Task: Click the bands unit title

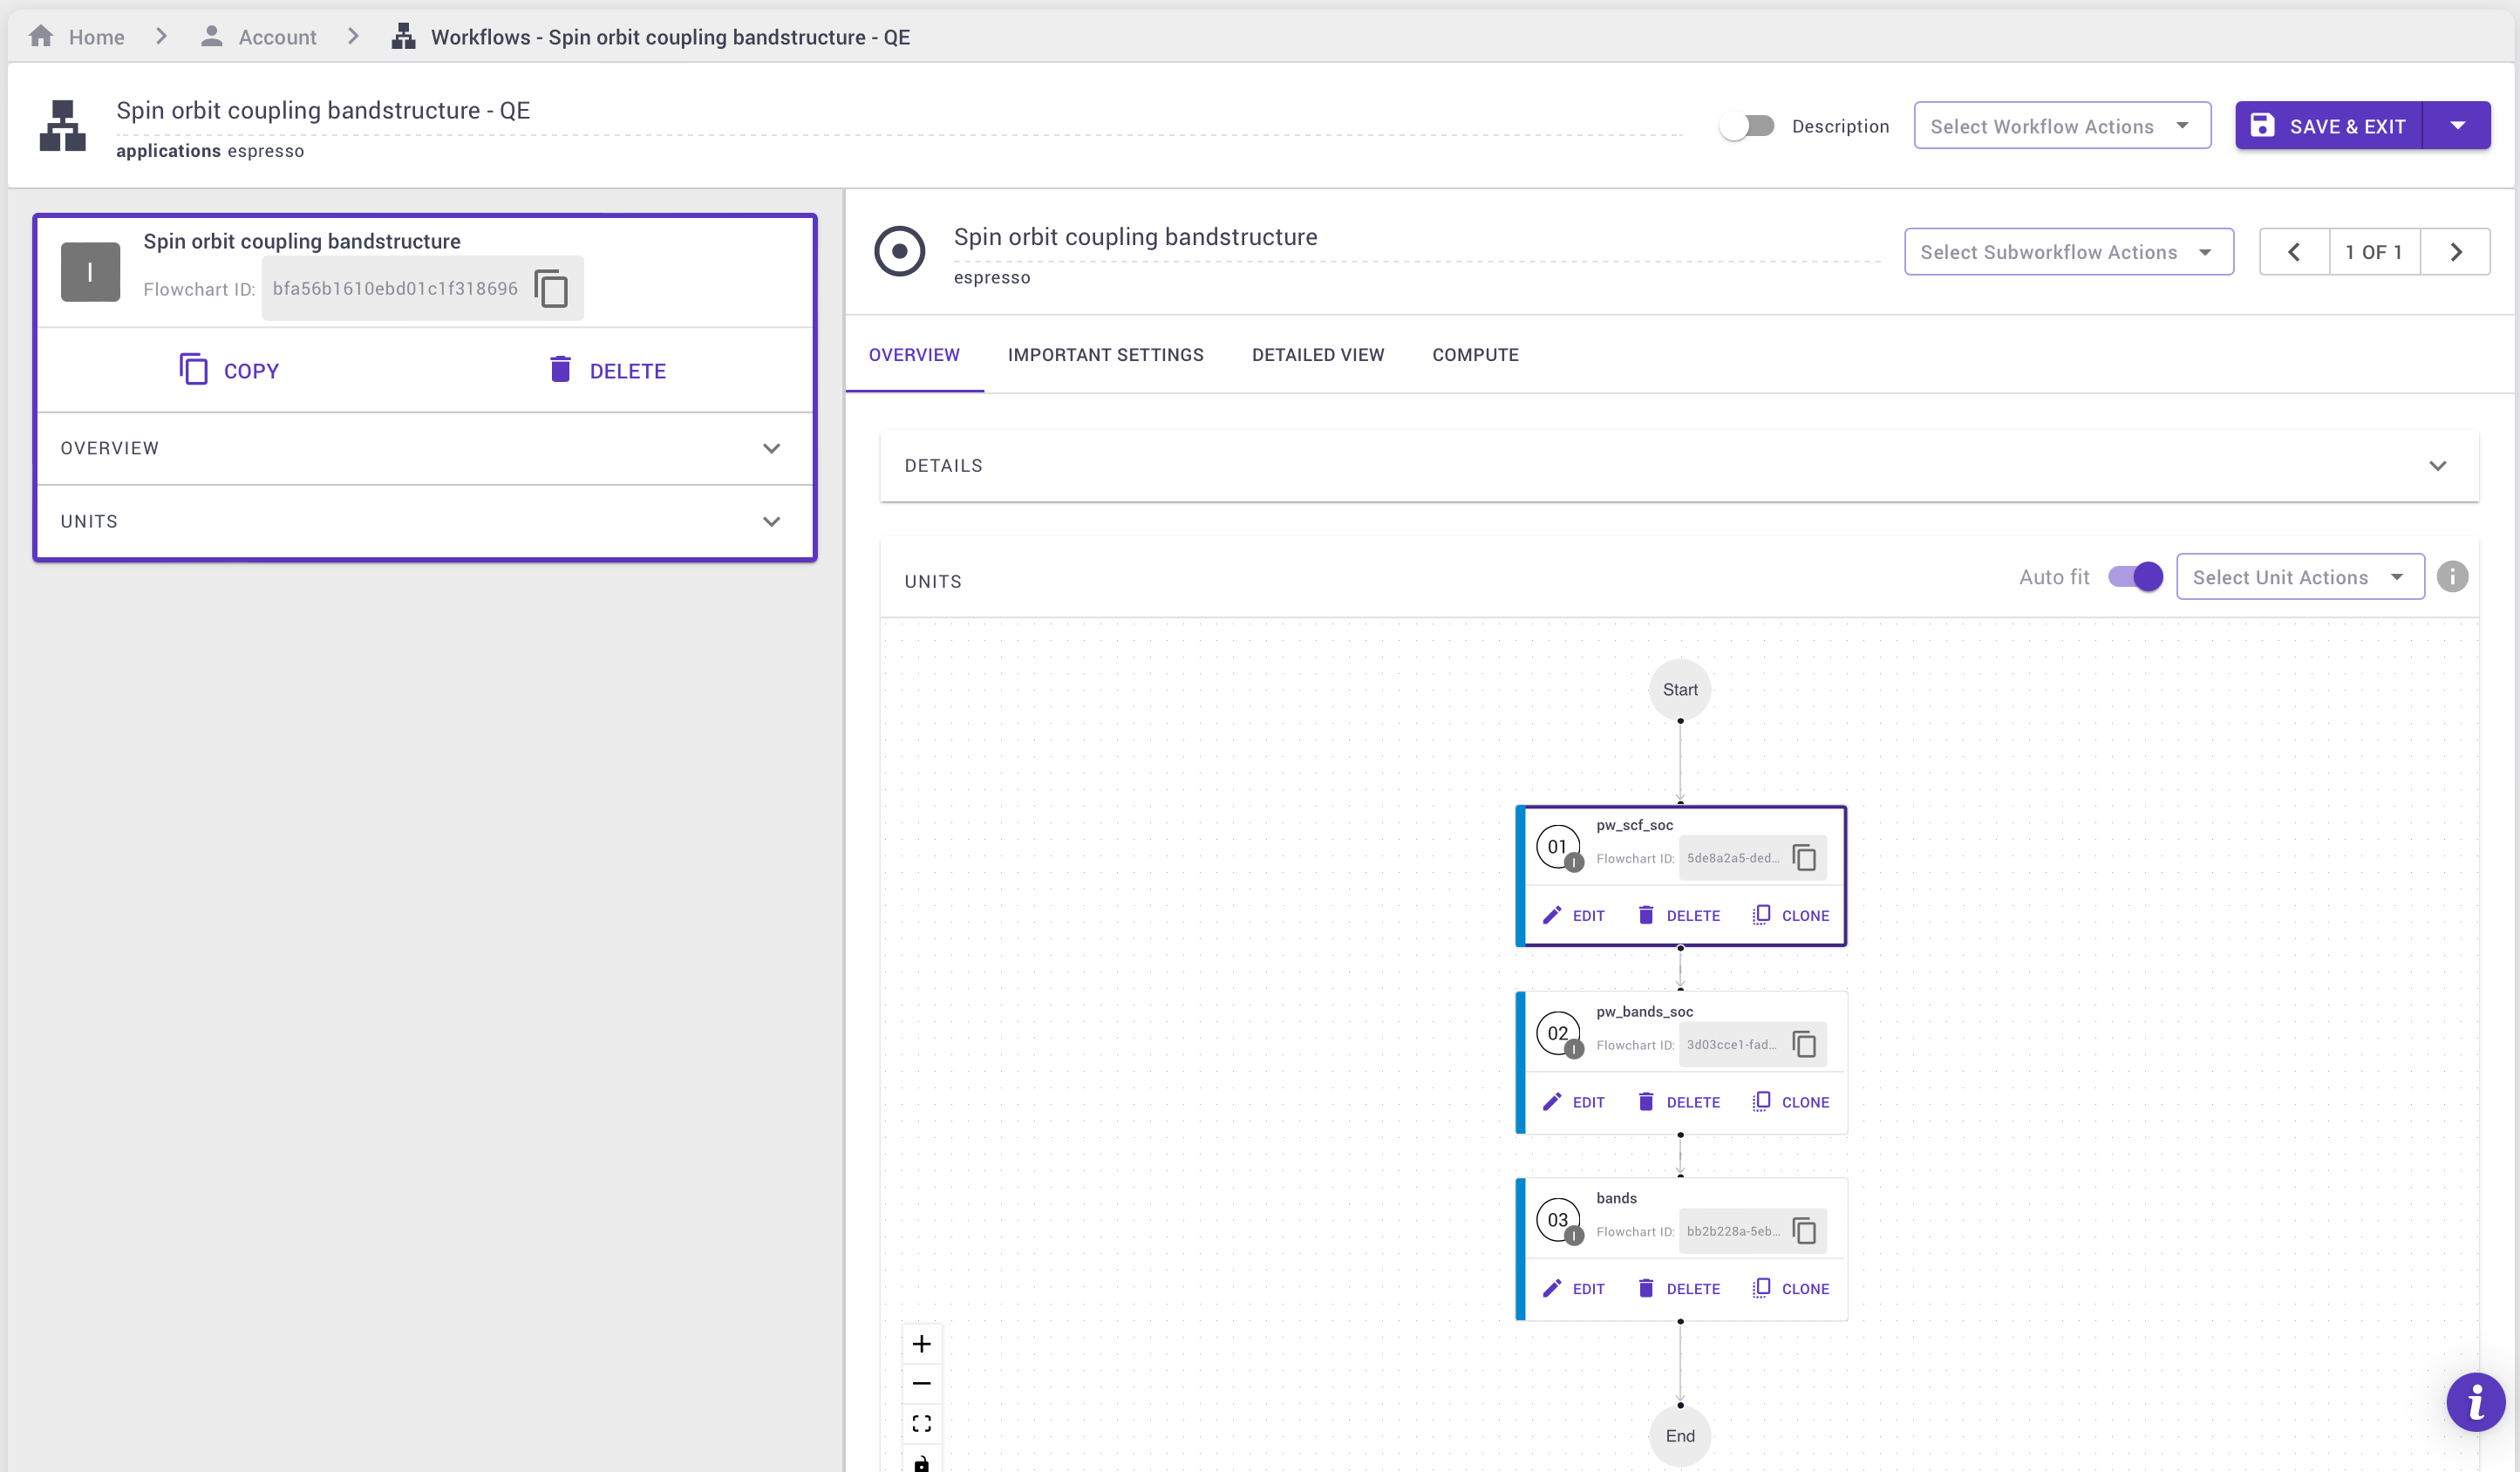Action: [x=1616, y=1199]
